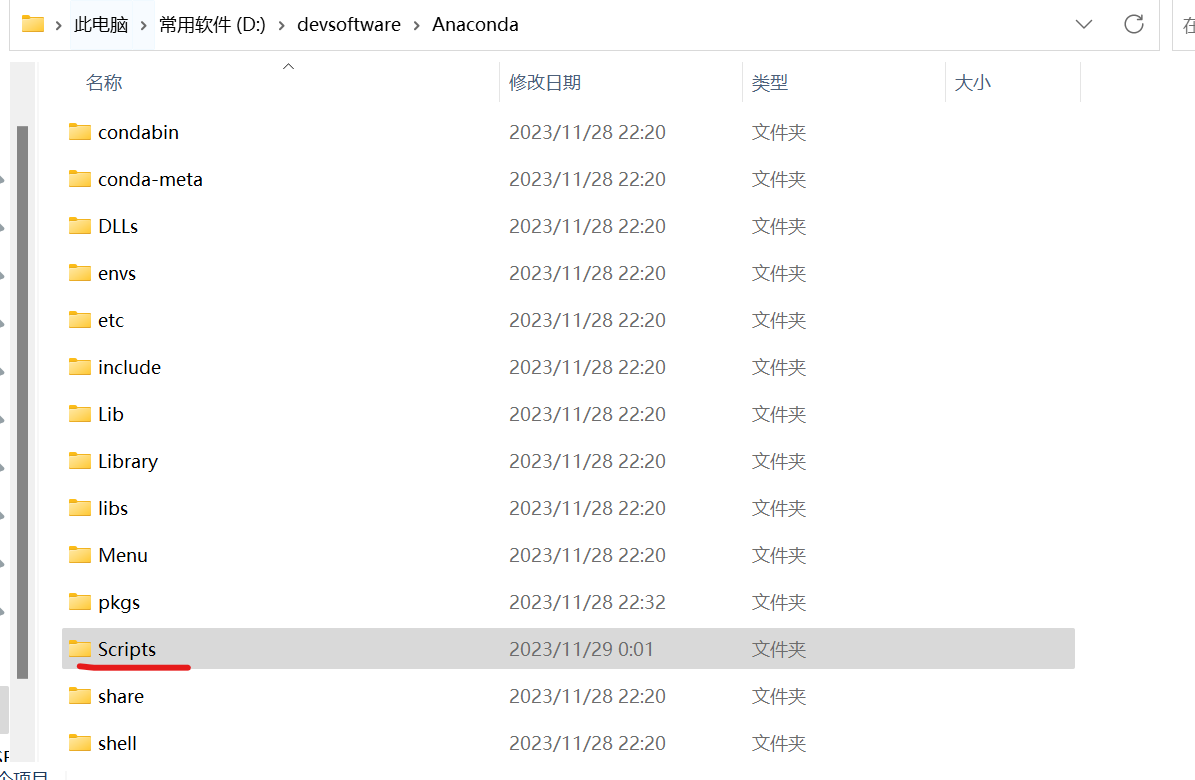The height and width of the screenshot is (780, 1195).
Task: Click pkgs modified date 2023/11/28 22:32
Action: (588, 602)
